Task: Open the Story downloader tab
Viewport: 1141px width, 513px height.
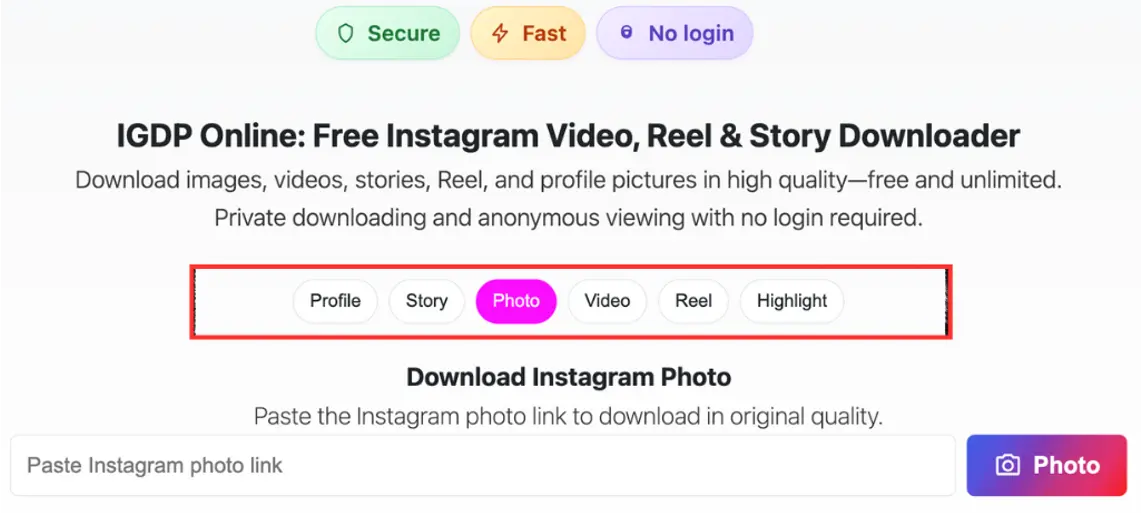Action: coord(426,301)
